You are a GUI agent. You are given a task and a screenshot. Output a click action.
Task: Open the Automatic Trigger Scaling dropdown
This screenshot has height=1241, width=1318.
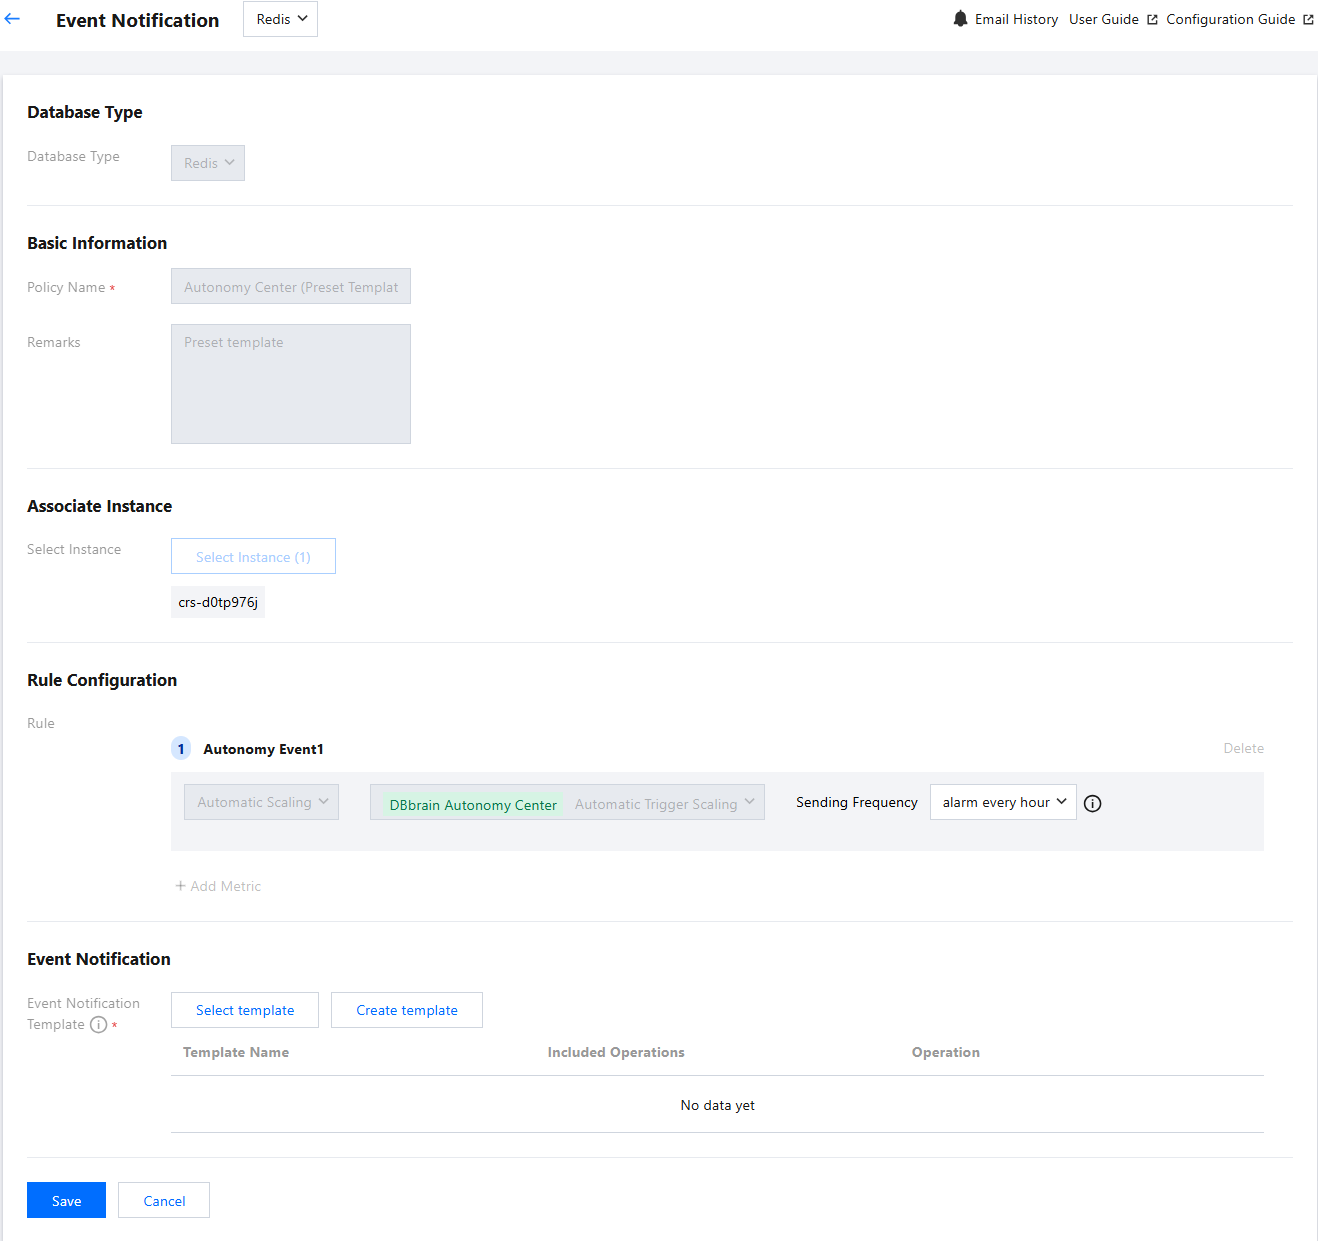[664, 803]
